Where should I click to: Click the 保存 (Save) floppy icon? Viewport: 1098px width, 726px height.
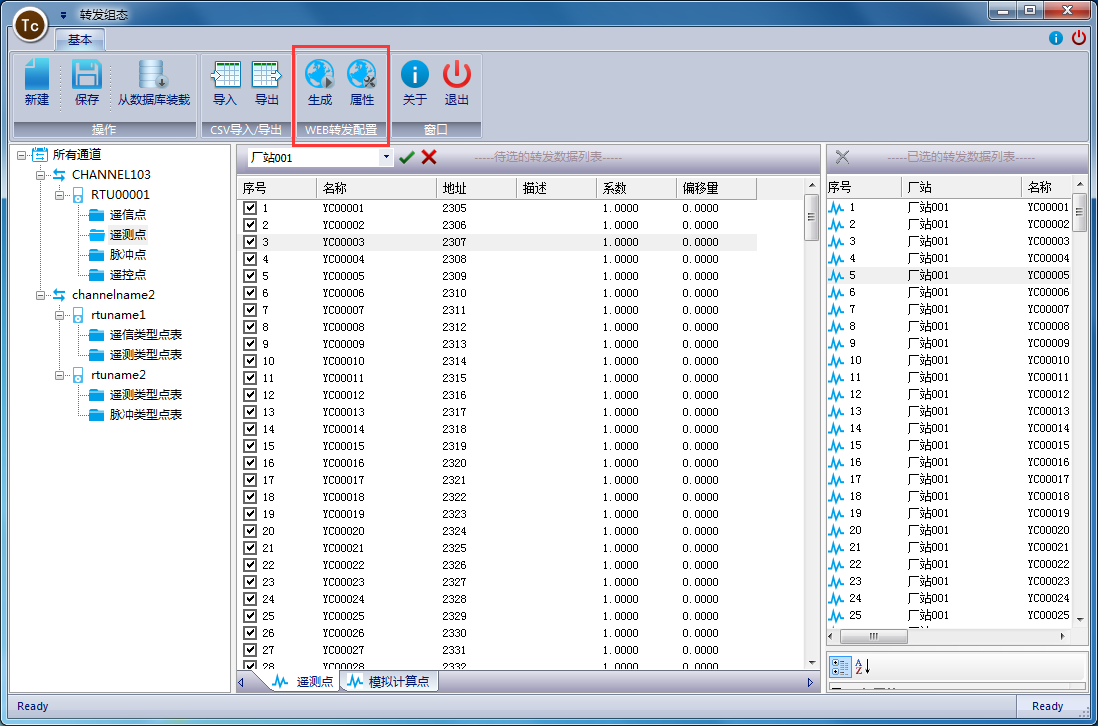tap(87, 75)
